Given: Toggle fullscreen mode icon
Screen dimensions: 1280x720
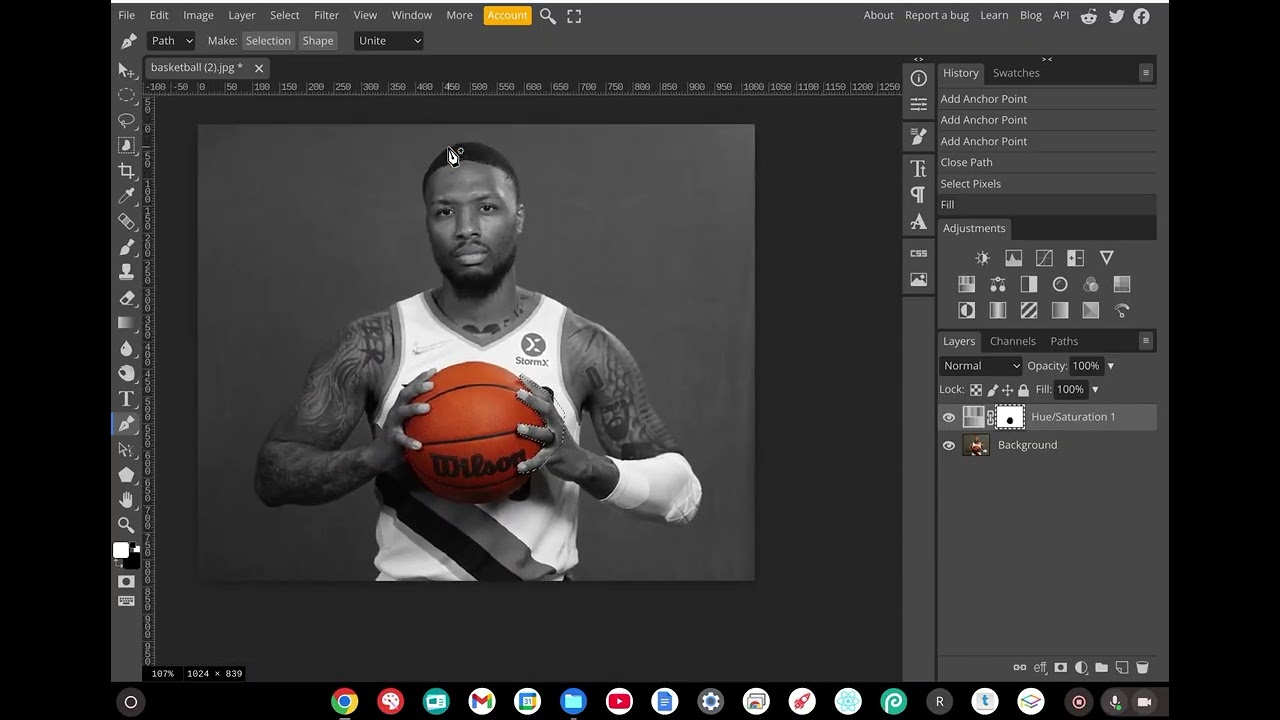Looking at the screenshot, I should click(x=574, y=16).
